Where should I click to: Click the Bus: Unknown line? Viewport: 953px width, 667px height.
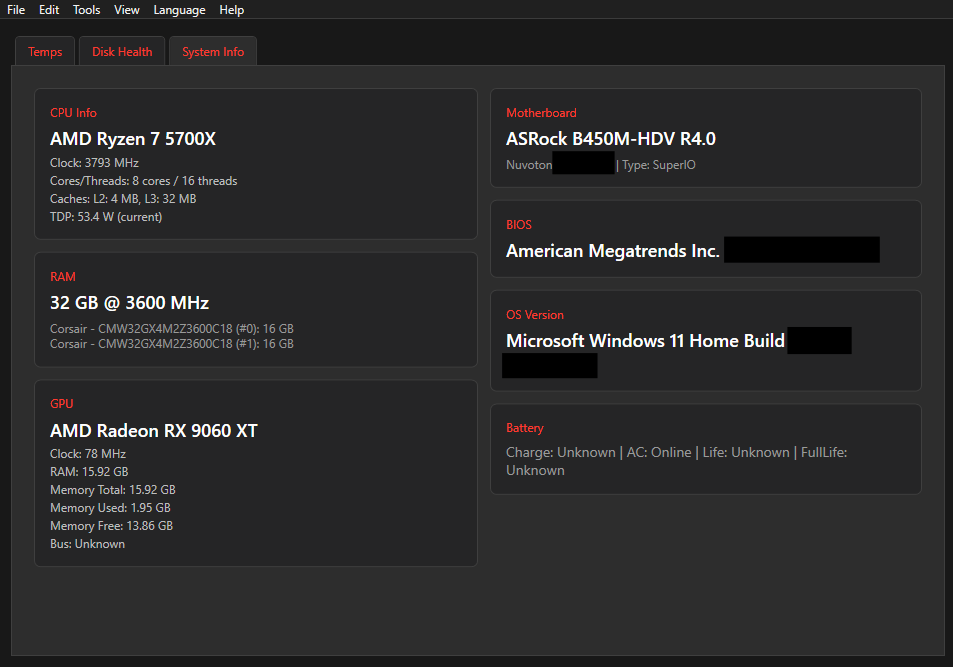88,544
